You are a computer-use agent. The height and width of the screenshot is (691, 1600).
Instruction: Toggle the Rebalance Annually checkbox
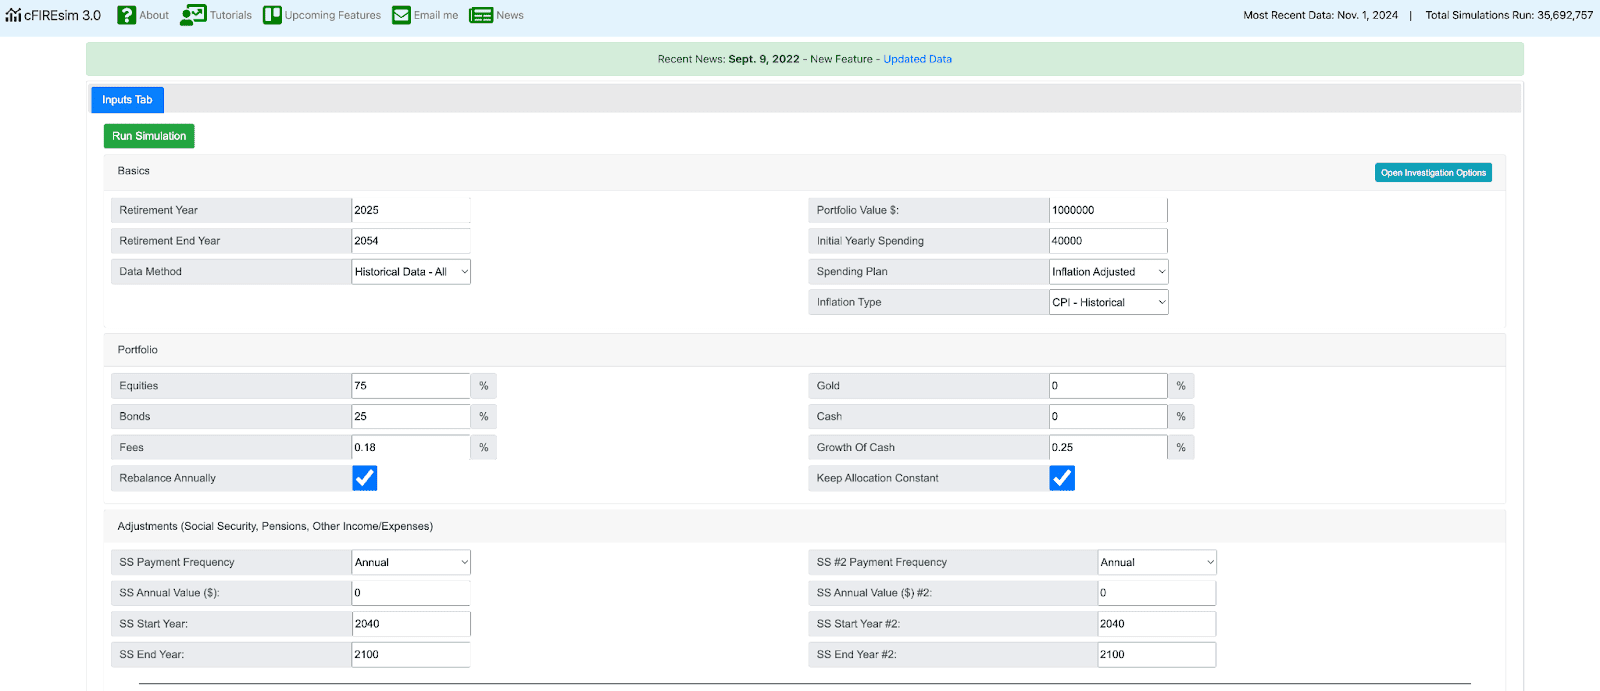pyautogui.click(x=365, y=478)
